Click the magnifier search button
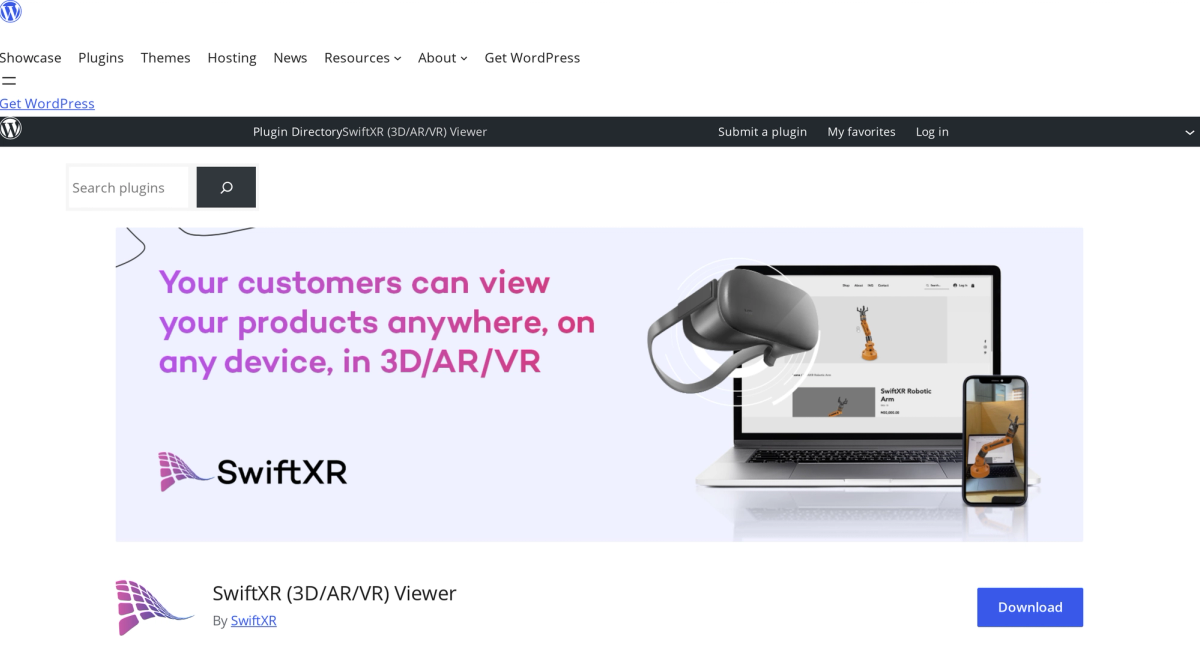Image resolution: width=1200 pixels, height=667 pixels. (226, 187)
